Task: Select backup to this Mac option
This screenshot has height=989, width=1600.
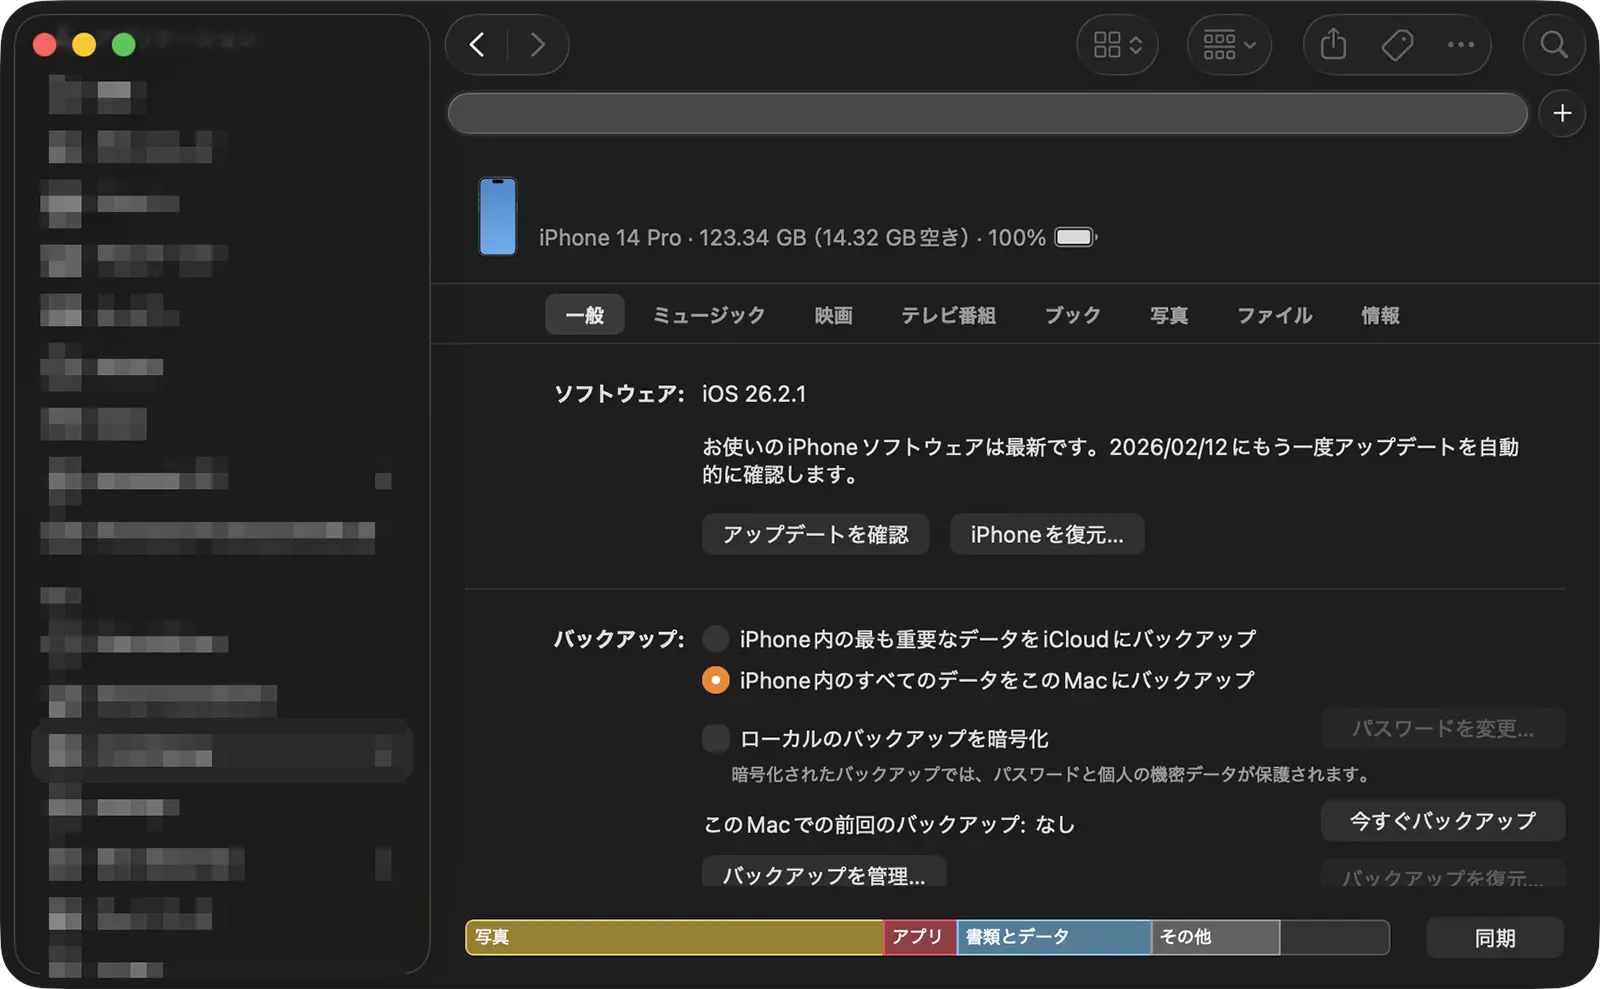Action: click(715, 680)
